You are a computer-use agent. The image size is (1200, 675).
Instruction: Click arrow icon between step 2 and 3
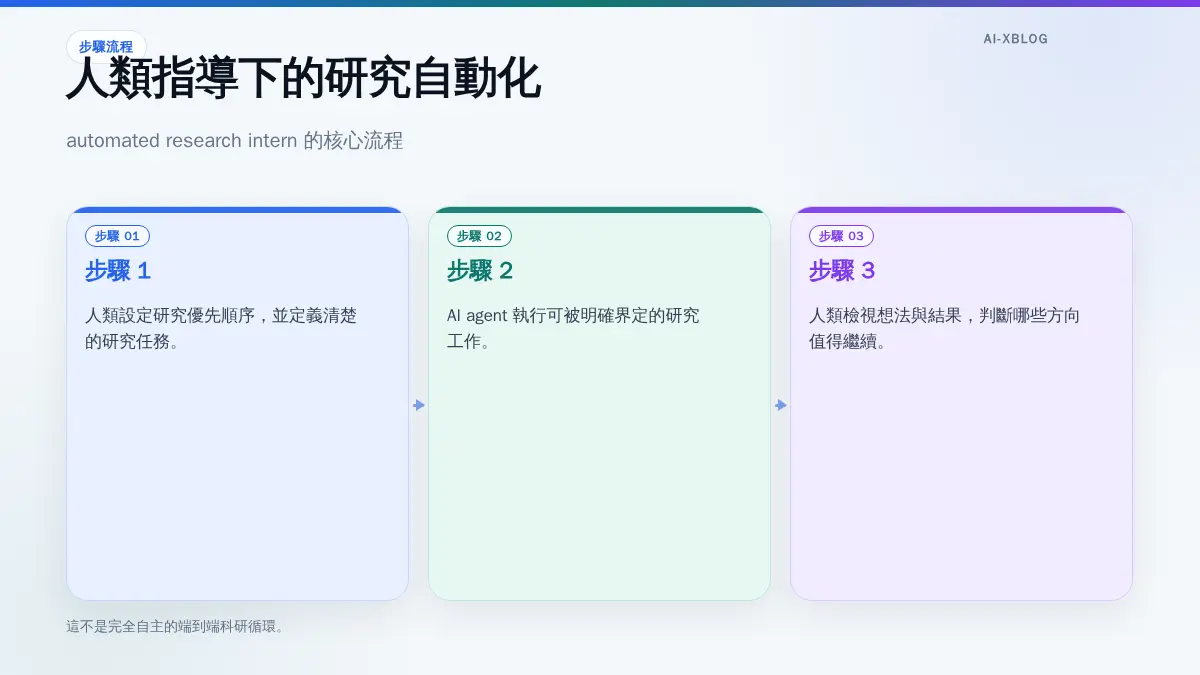[781, 405]
